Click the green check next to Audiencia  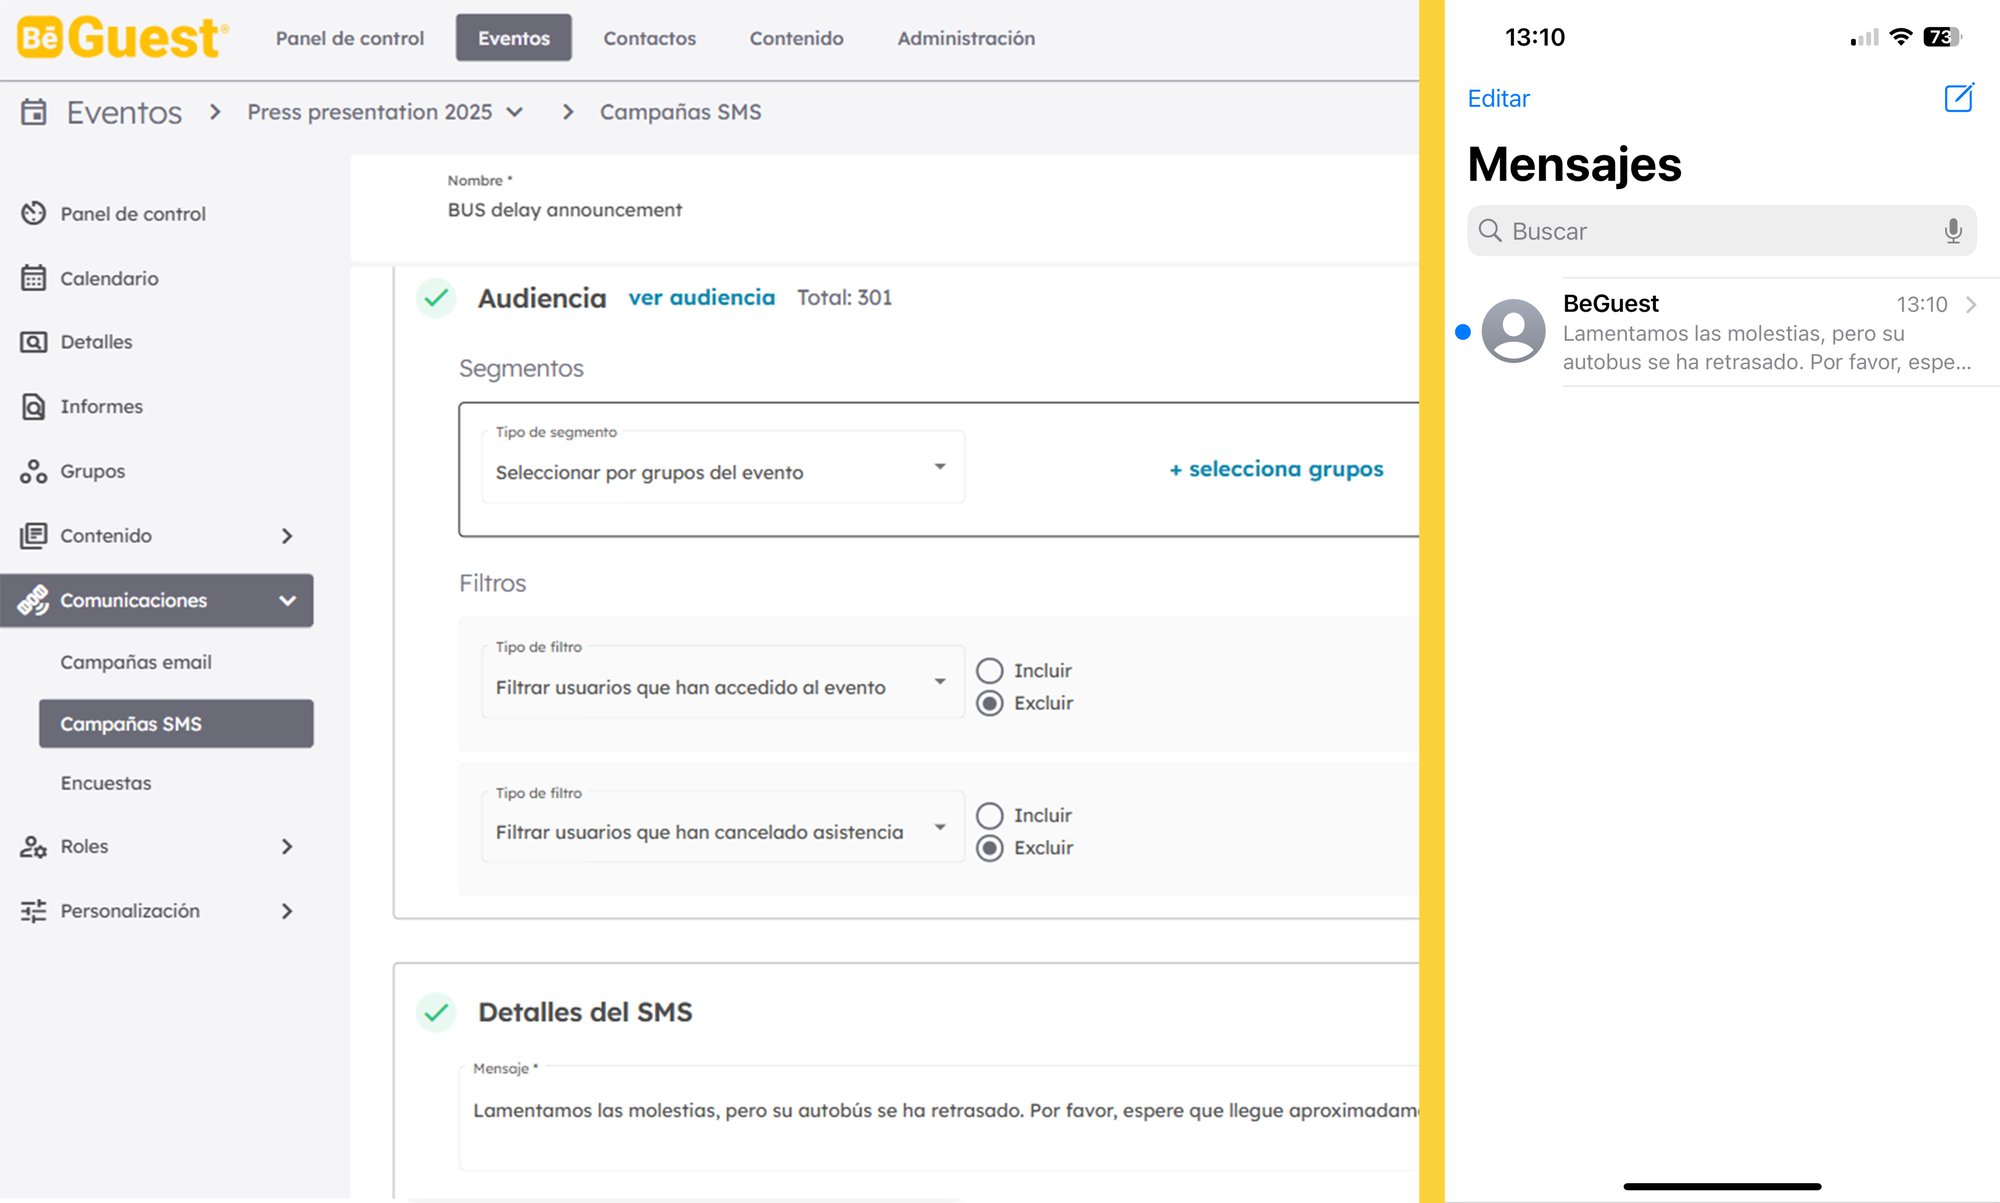pyautogui.click(x=436, y=298)
